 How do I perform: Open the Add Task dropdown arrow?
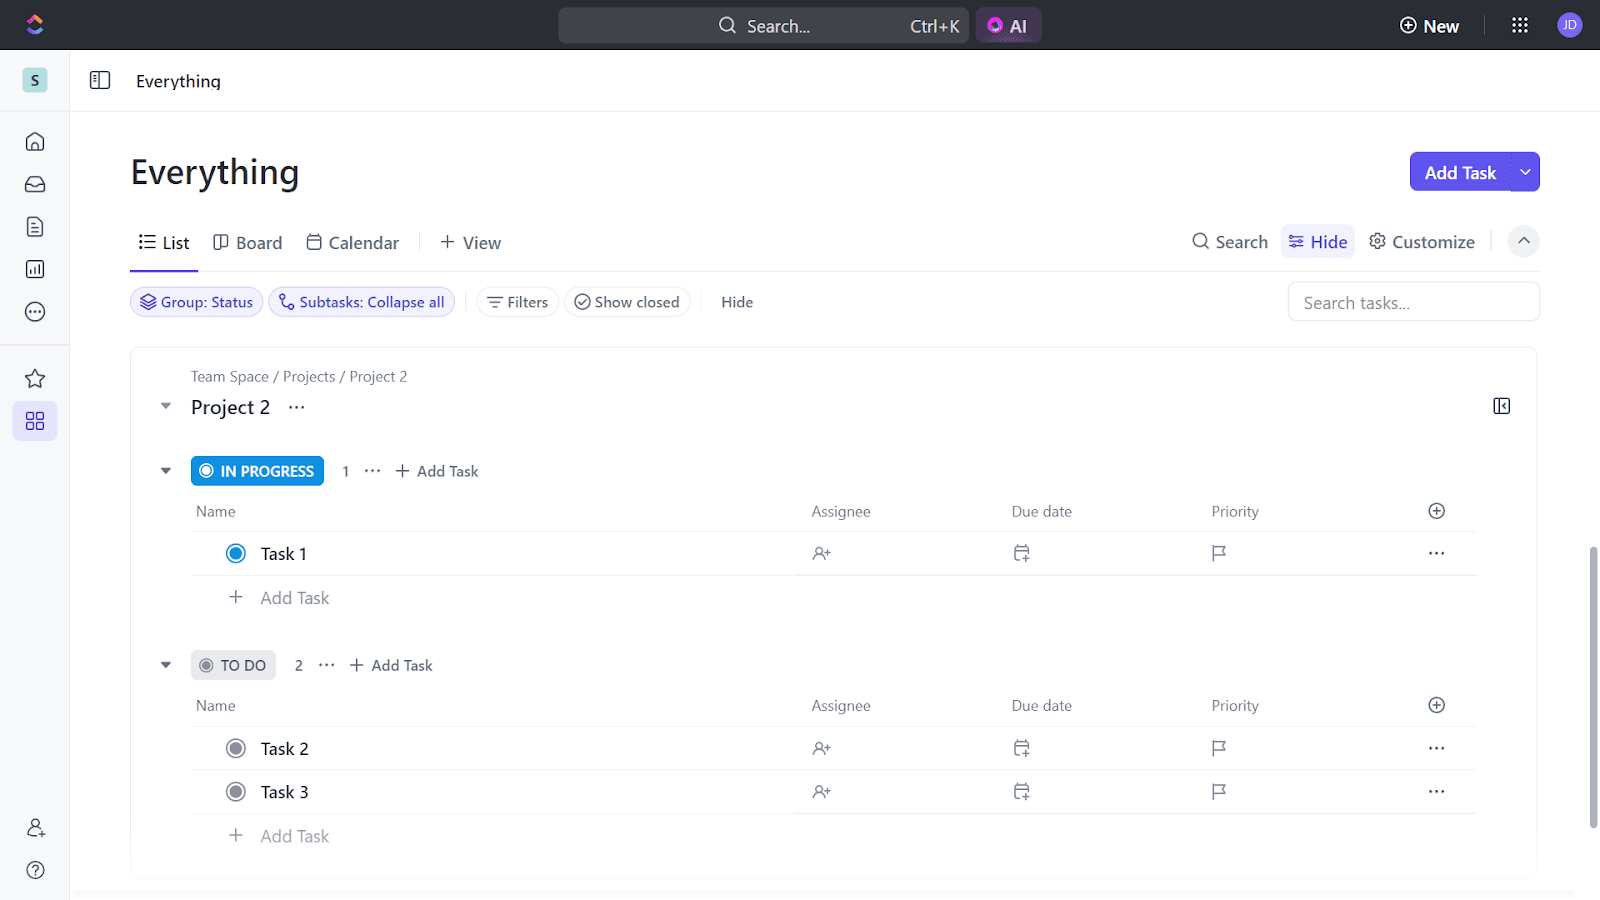(1523, 171)
